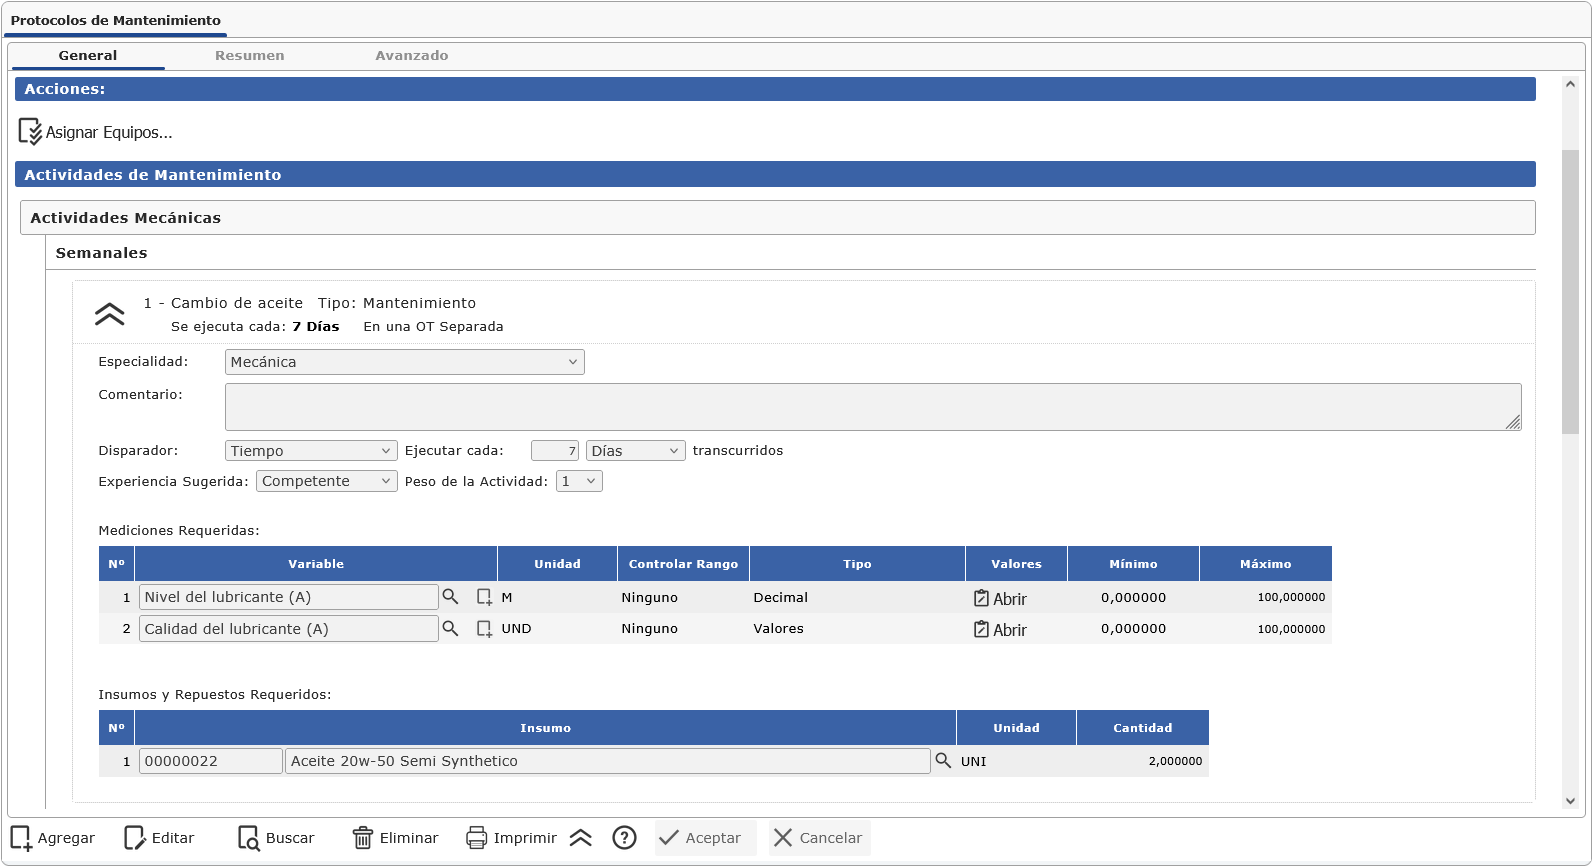Click the help question mark icon

[624, 838]
